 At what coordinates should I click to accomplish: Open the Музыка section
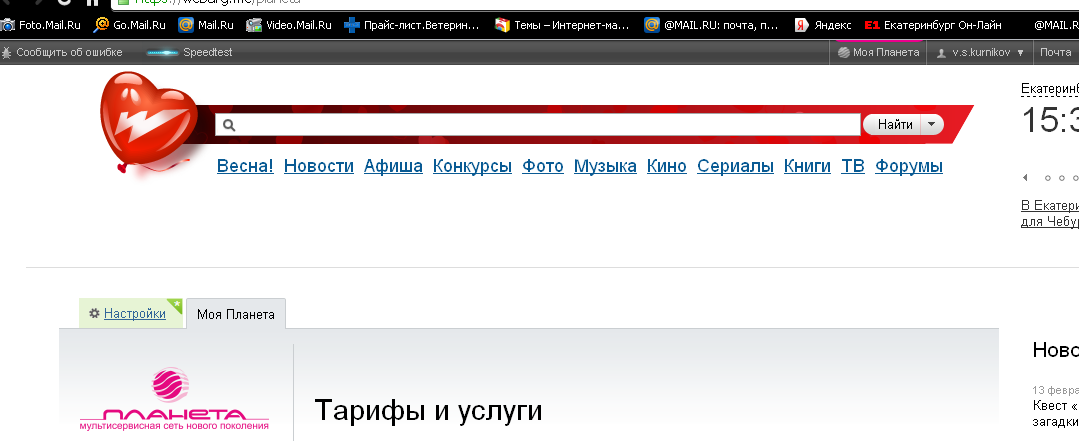[605, 166]
